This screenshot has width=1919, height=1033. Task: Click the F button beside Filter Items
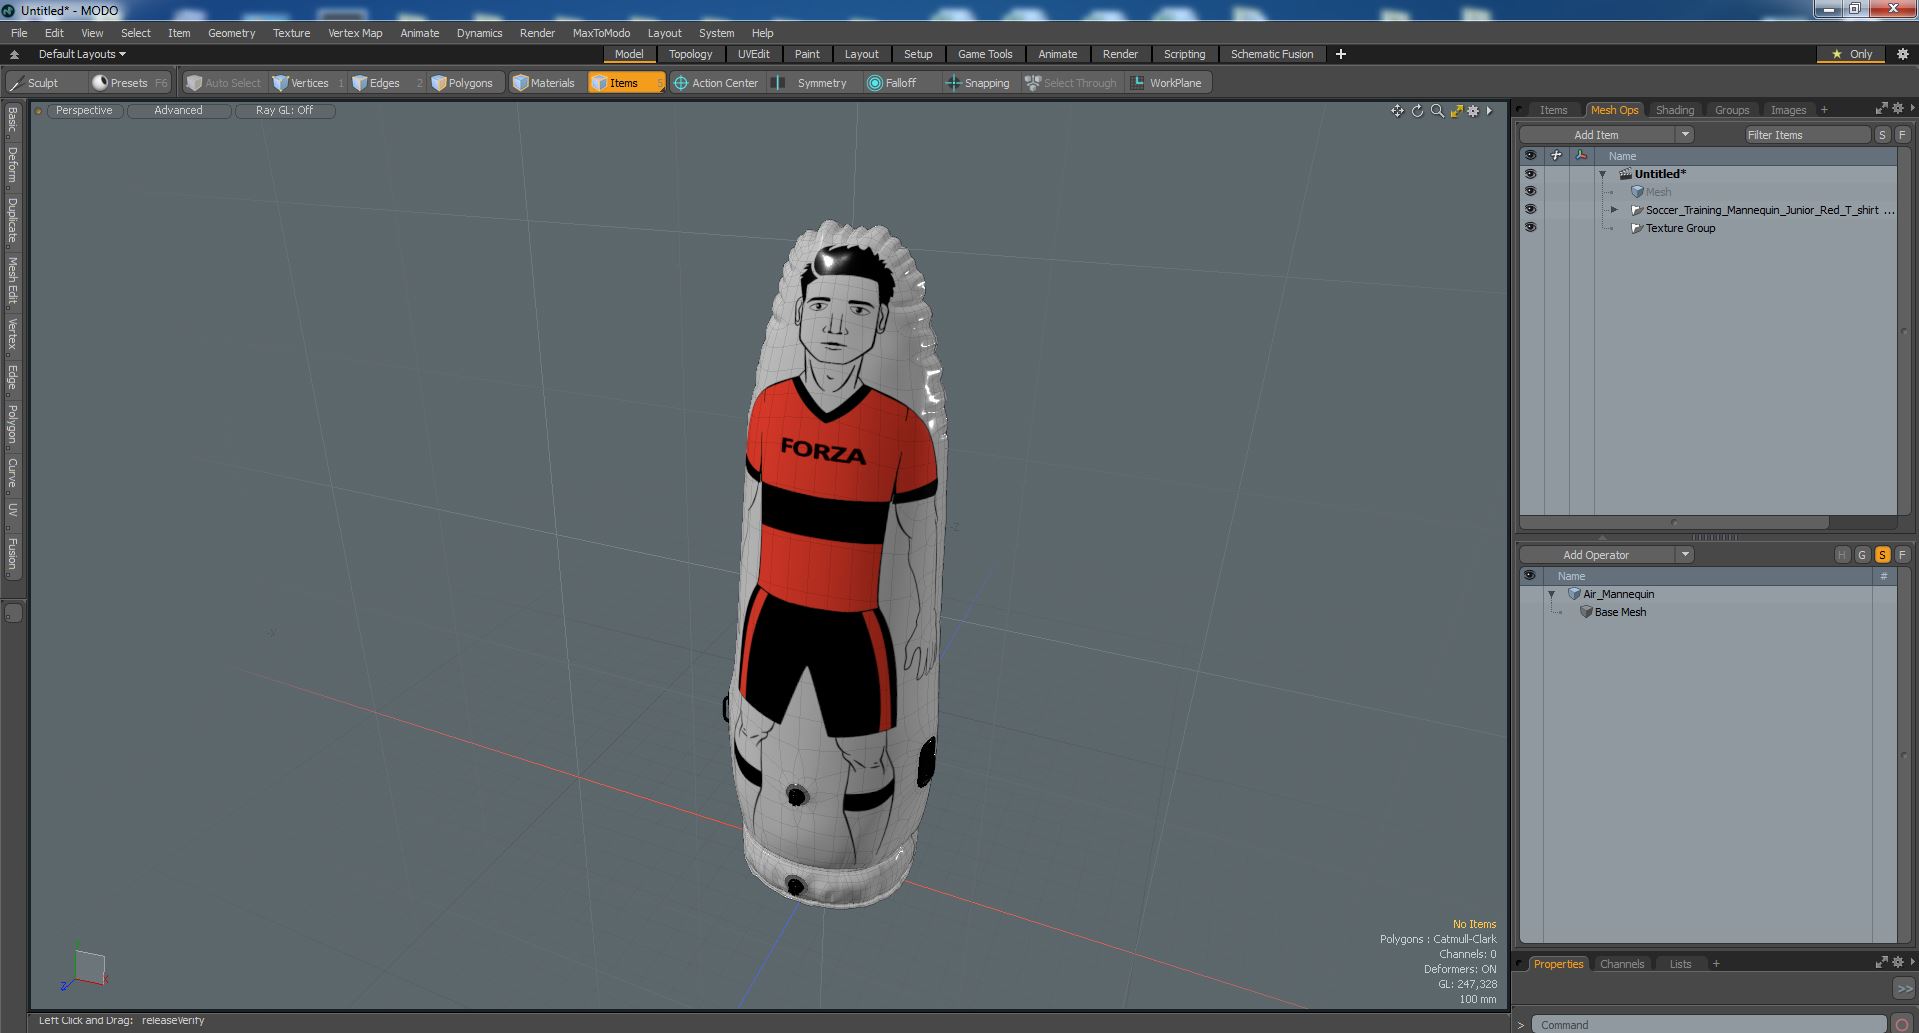[x=1902, y=135]
